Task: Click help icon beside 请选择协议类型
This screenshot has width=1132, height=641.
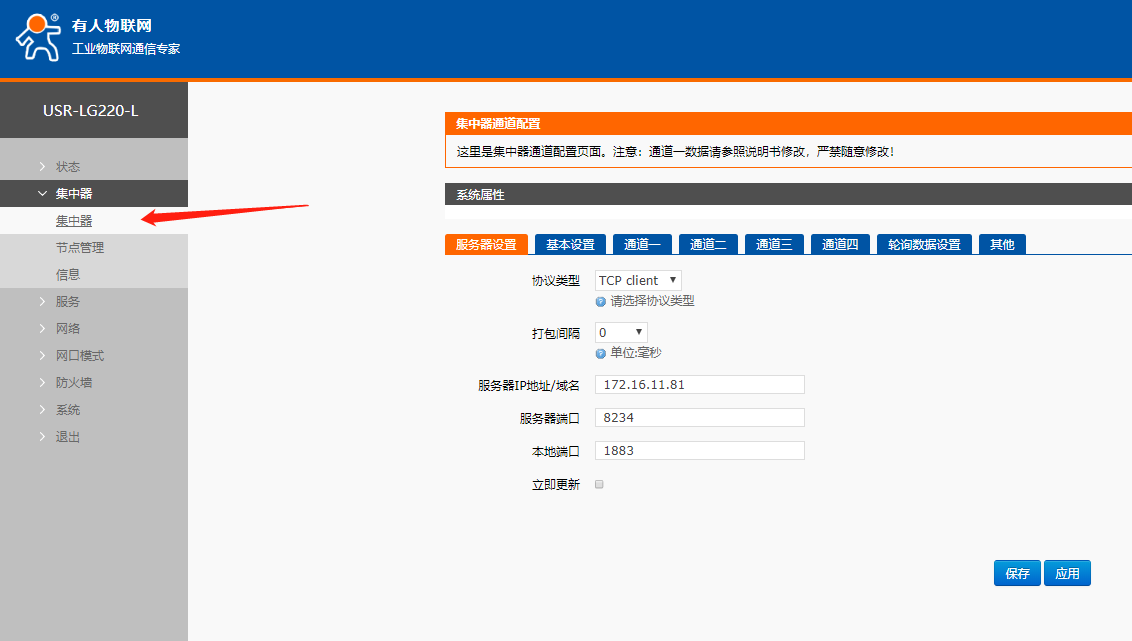Action: (x=601, y=301)
